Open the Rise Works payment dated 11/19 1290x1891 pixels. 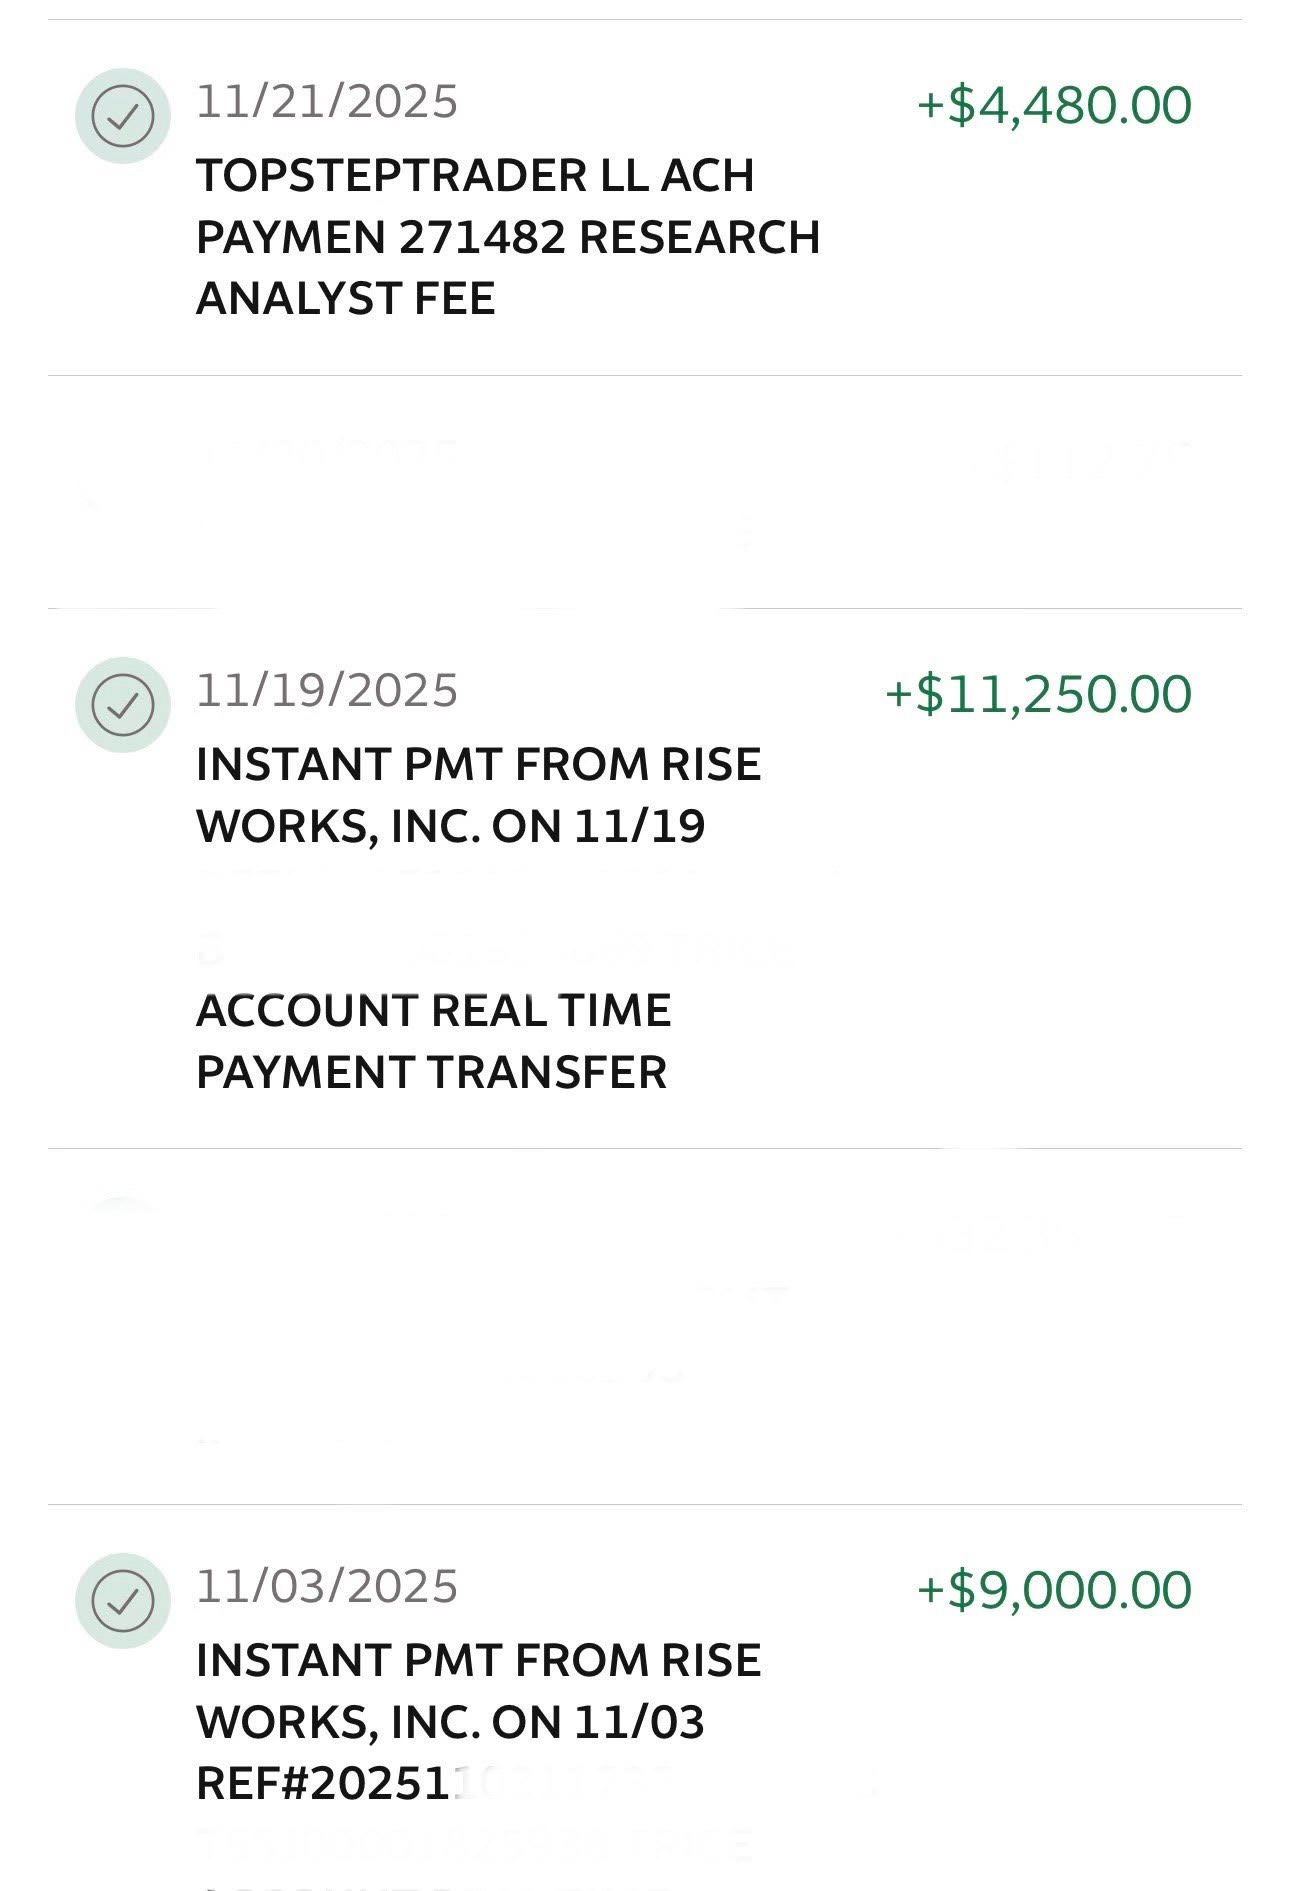tap(478, 765)
